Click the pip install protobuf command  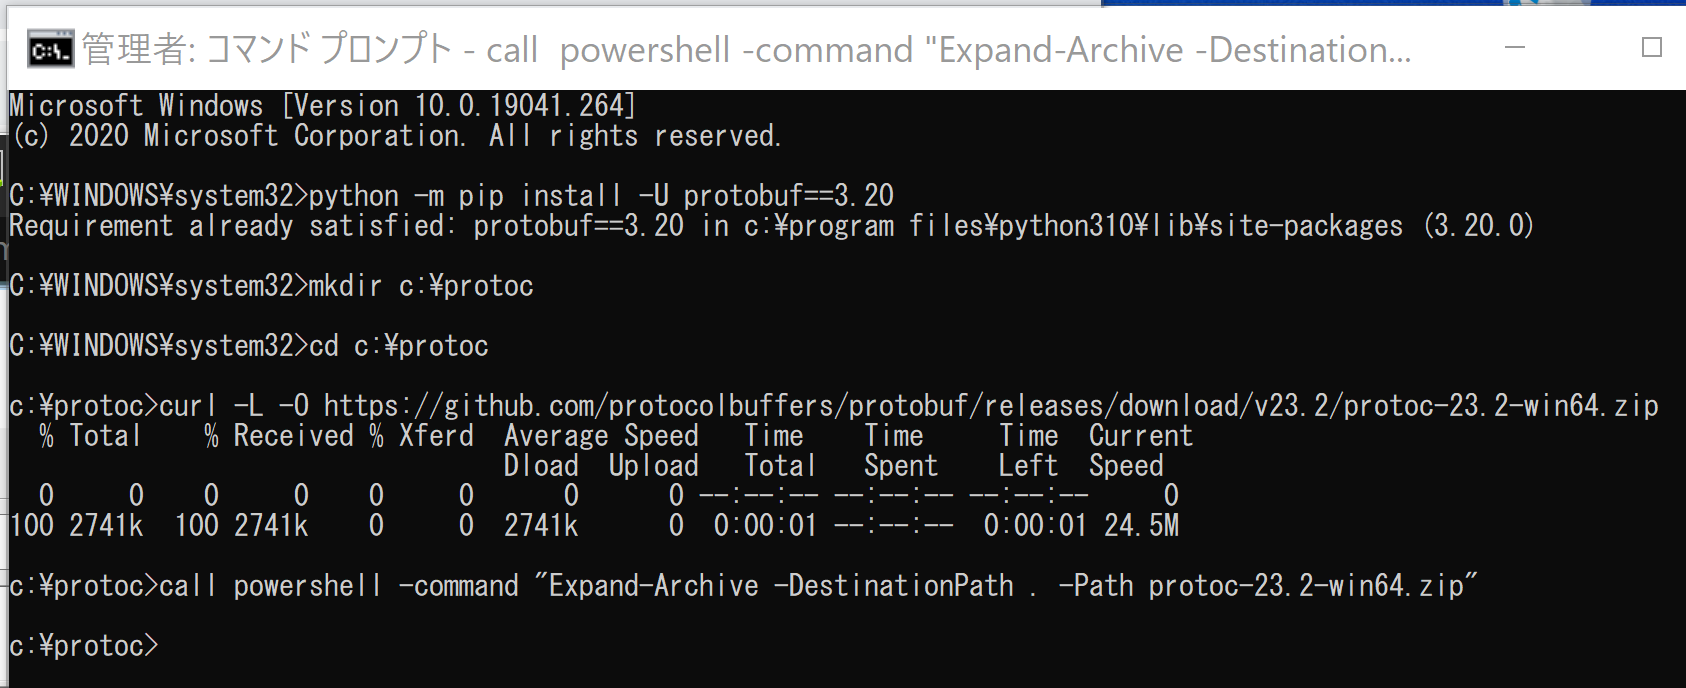pyautogui.click(x=601, y=196)
